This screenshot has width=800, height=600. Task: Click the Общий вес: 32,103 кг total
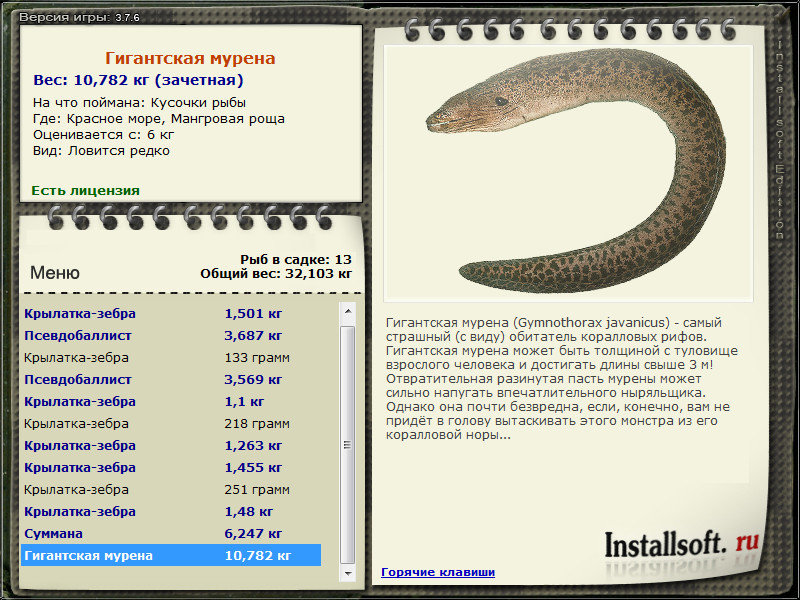pos(276,273)
